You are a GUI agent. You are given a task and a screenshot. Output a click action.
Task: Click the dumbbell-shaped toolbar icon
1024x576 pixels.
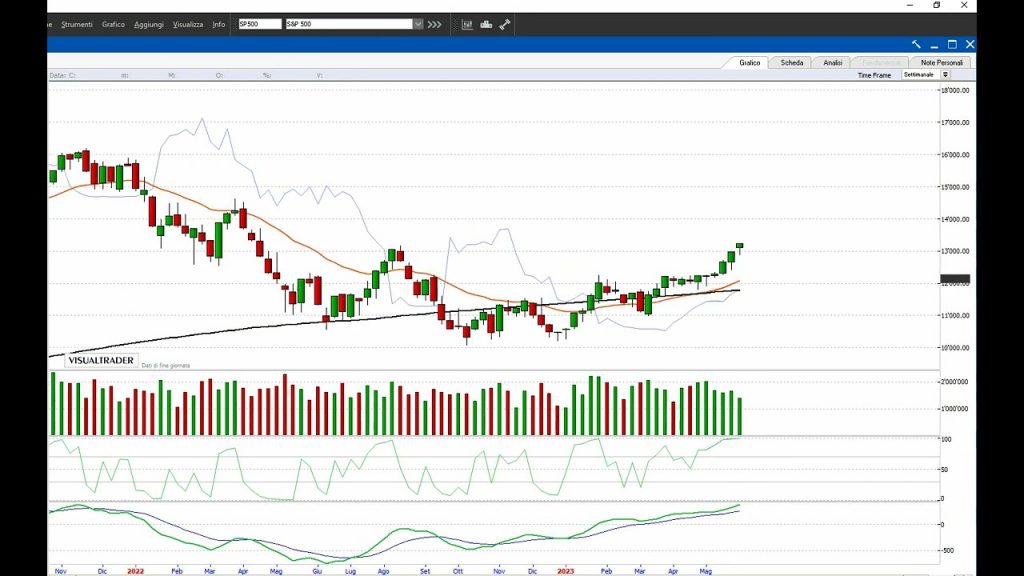[505, 24]
